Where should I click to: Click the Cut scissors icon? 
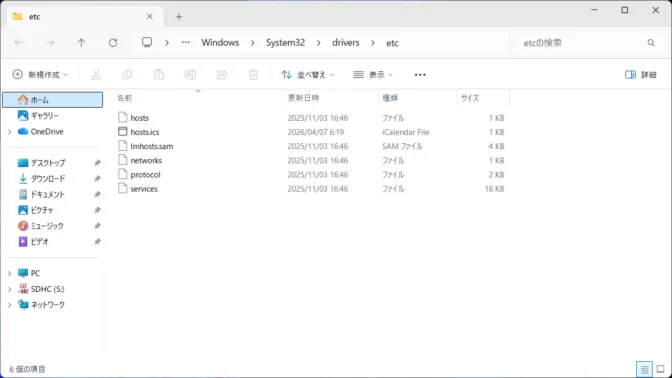96,75
